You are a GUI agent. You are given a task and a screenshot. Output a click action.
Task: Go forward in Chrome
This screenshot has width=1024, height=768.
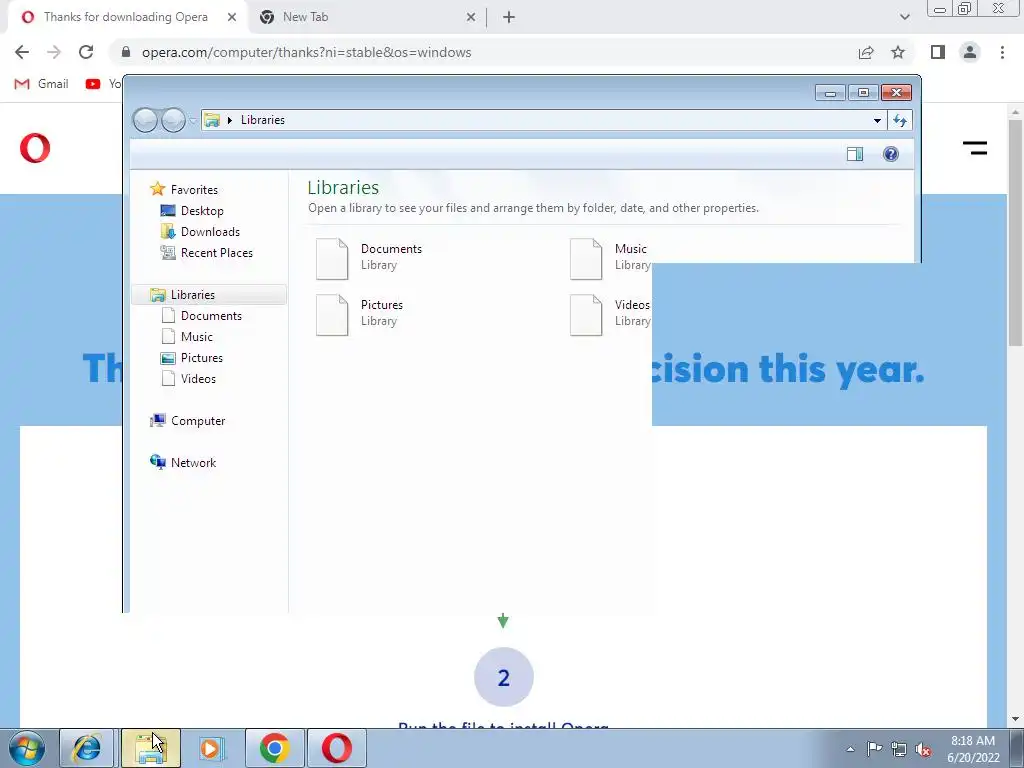[54, 52]
